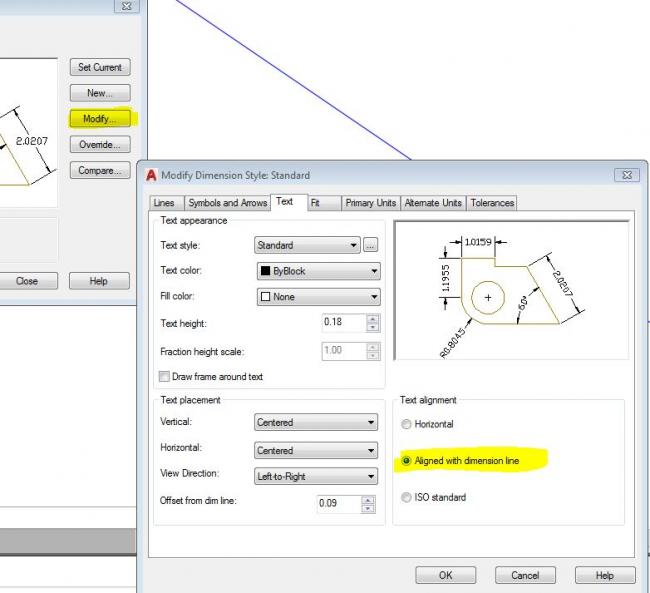The image size is (650, 593).
Task: Switch to the Lines tab
Action: tap(166, 203)
